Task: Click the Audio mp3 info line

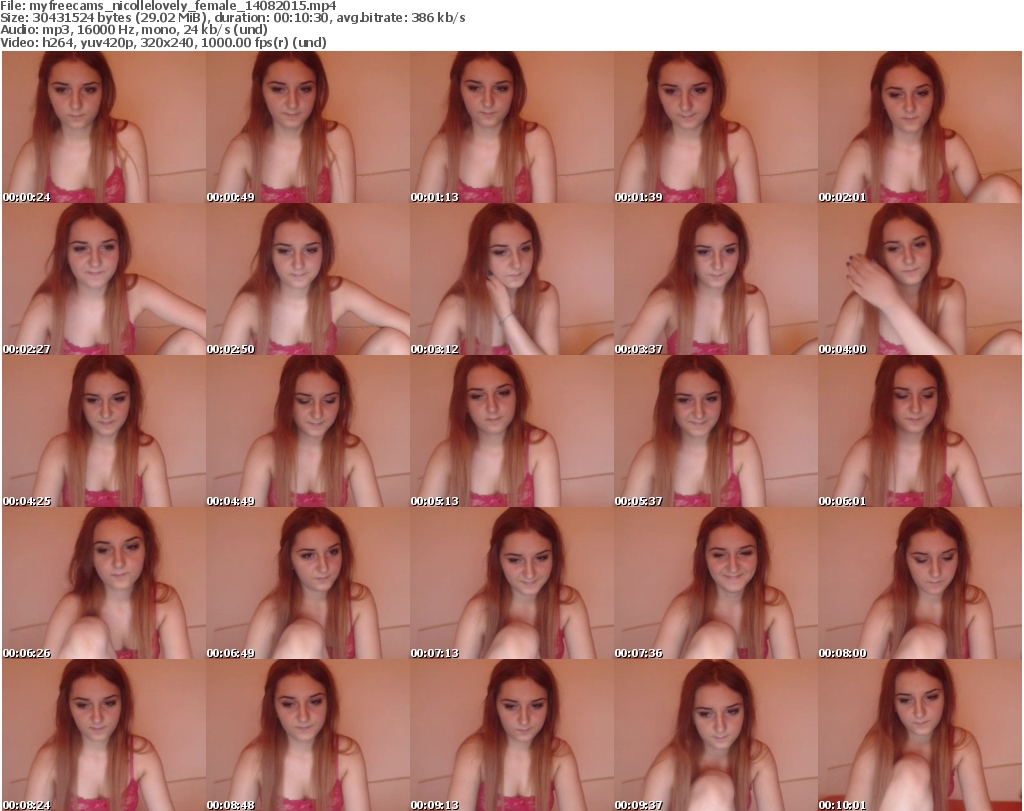Action: (134, 30)
